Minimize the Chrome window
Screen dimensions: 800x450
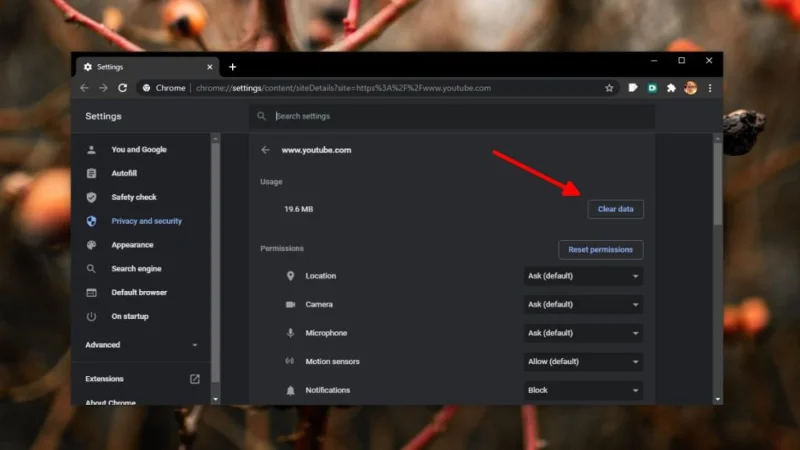pos(654,61)
